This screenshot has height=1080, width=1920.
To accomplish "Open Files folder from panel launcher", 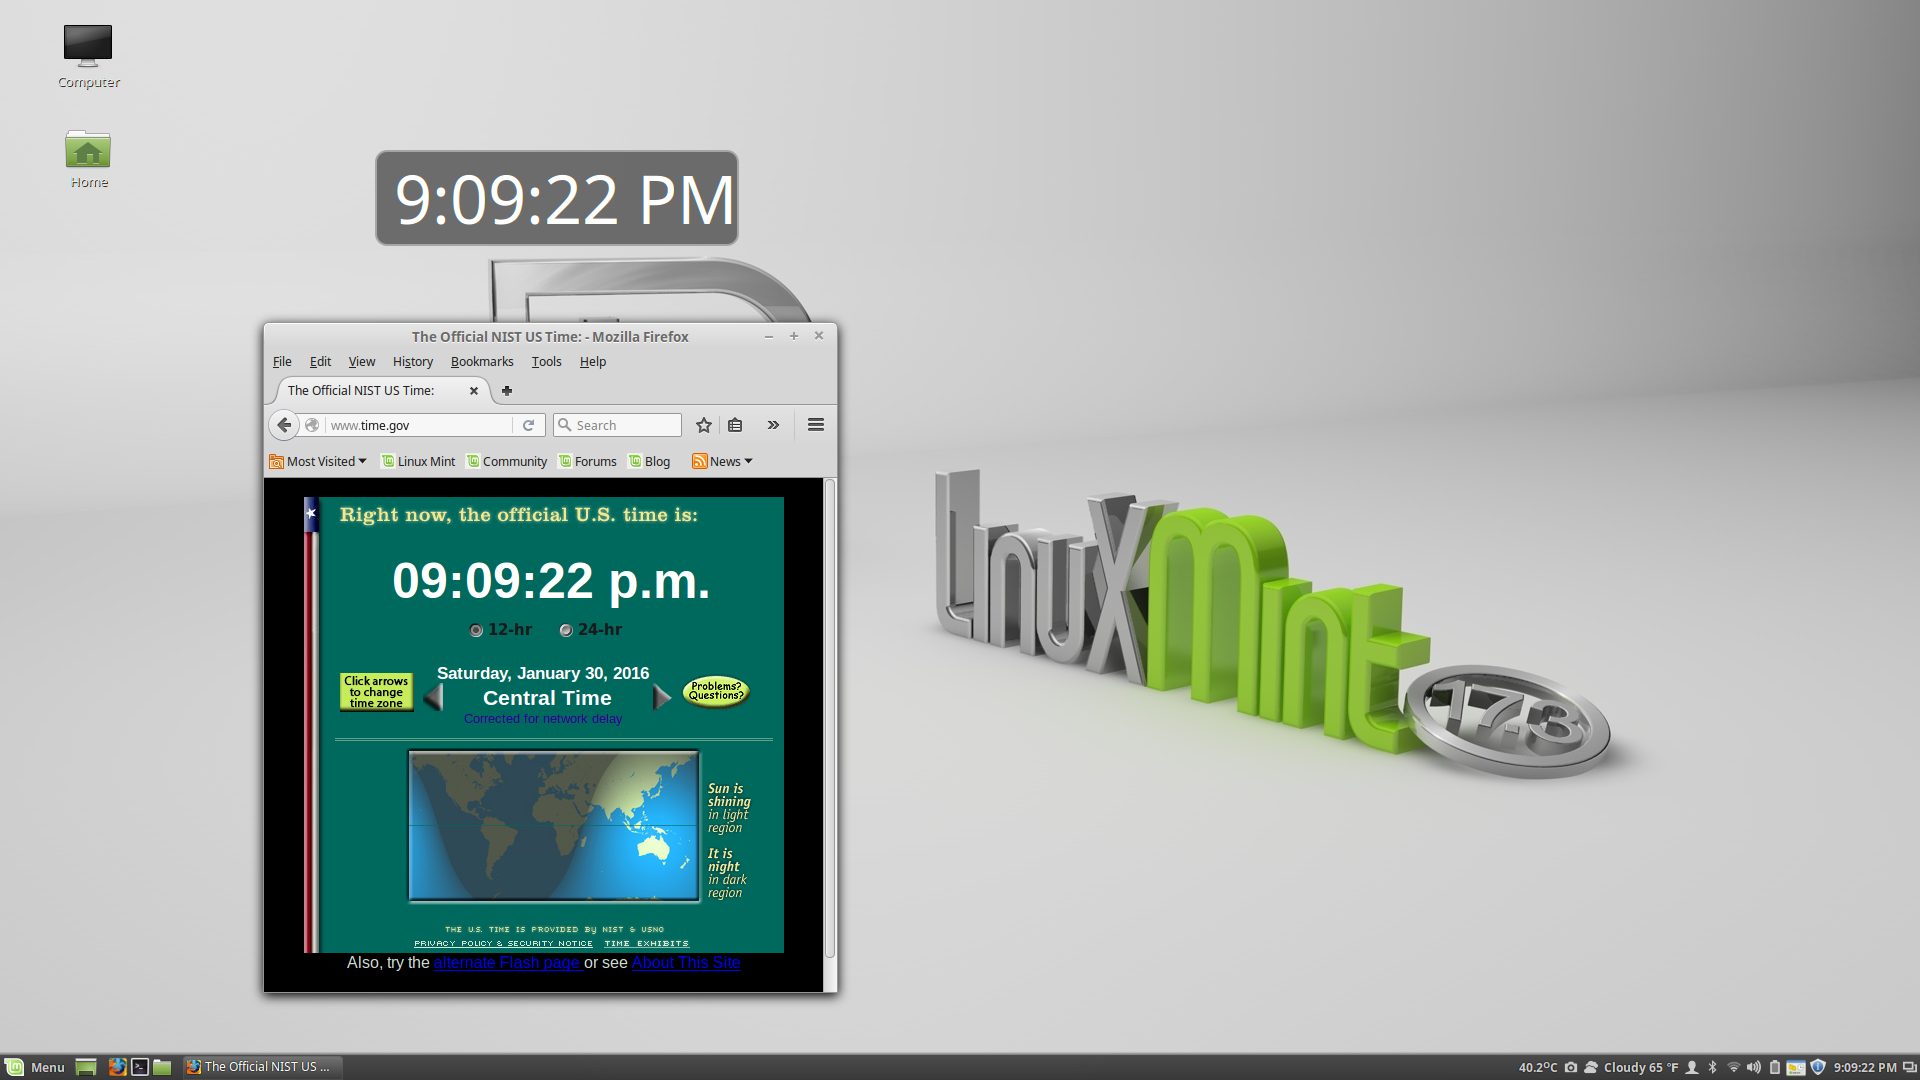I will 162,1067.
